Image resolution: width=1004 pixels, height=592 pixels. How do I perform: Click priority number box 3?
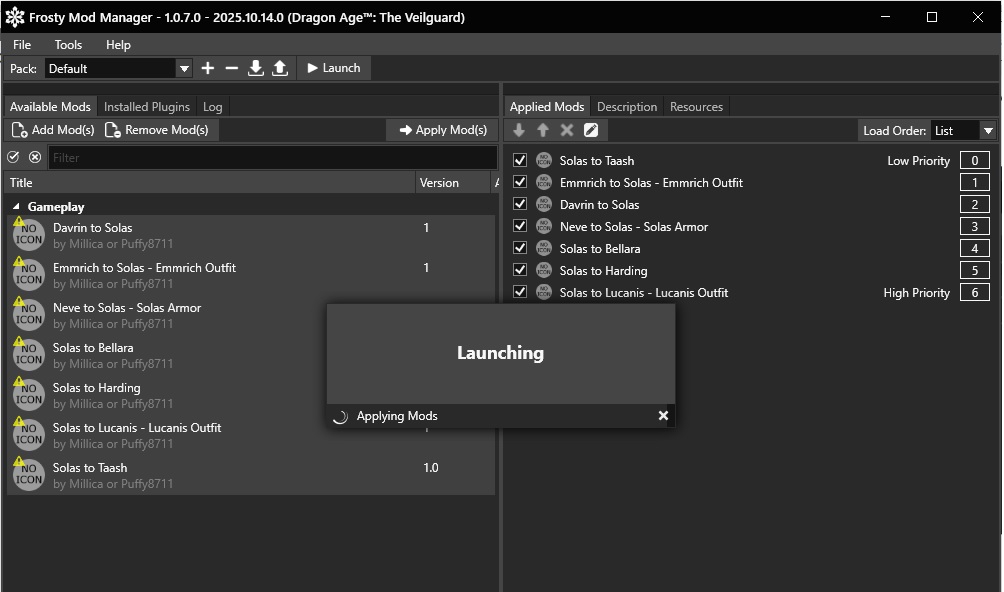975,227
